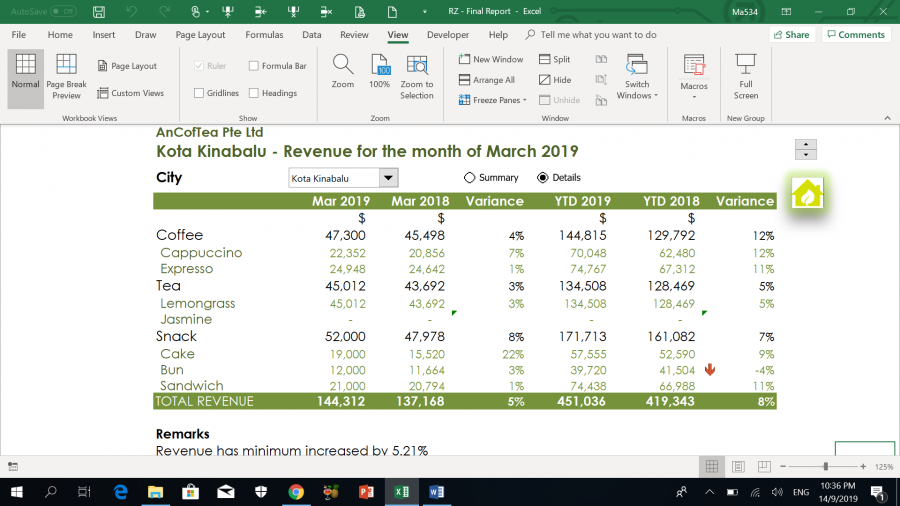900x506 pixels.
Task: Select the Details radio button
Action: pos(542,178)
